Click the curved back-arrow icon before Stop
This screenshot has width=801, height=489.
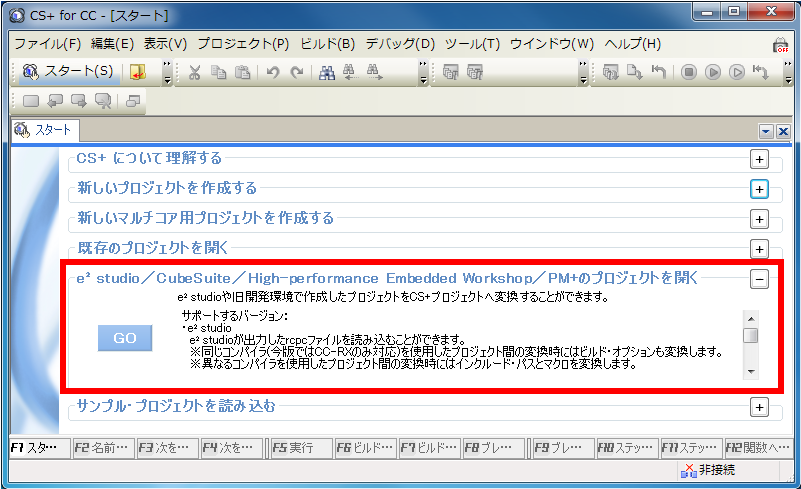pos(658,73)
